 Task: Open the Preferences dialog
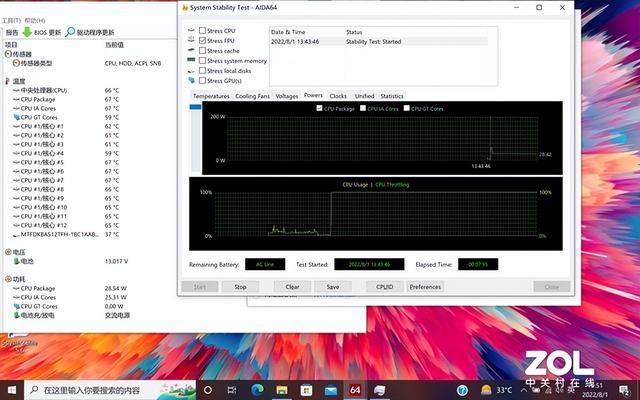click(425, 287)
